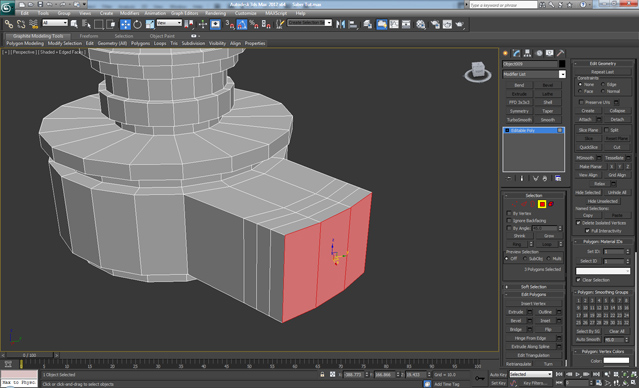This screenshot has height=388, width=639.
Task: Select the Edge constraint radio button
Action: 603,84
